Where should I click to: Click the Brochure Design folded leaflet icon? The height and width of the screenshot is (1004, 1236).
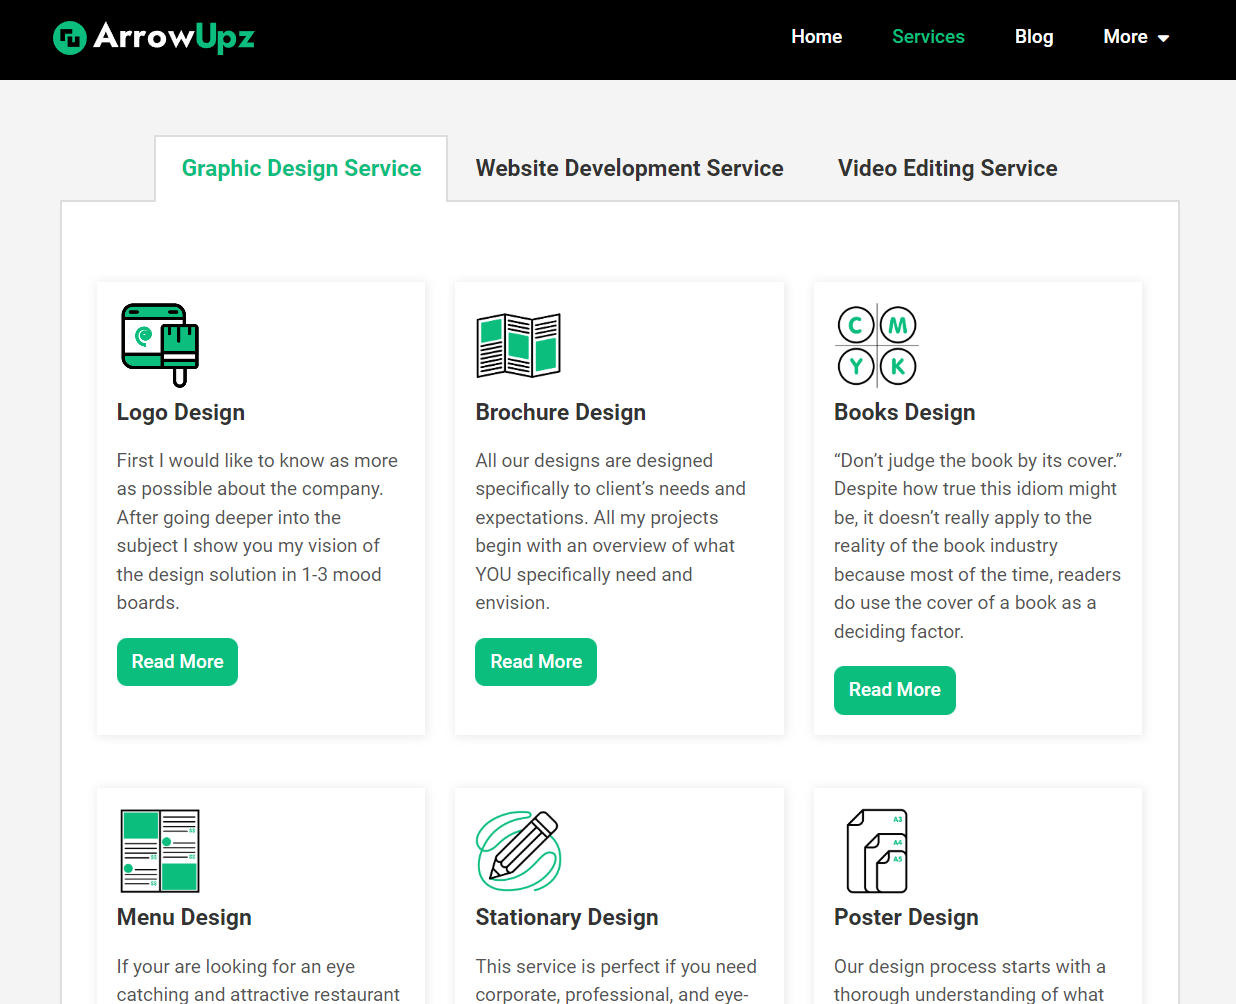[x=518, y=345]
